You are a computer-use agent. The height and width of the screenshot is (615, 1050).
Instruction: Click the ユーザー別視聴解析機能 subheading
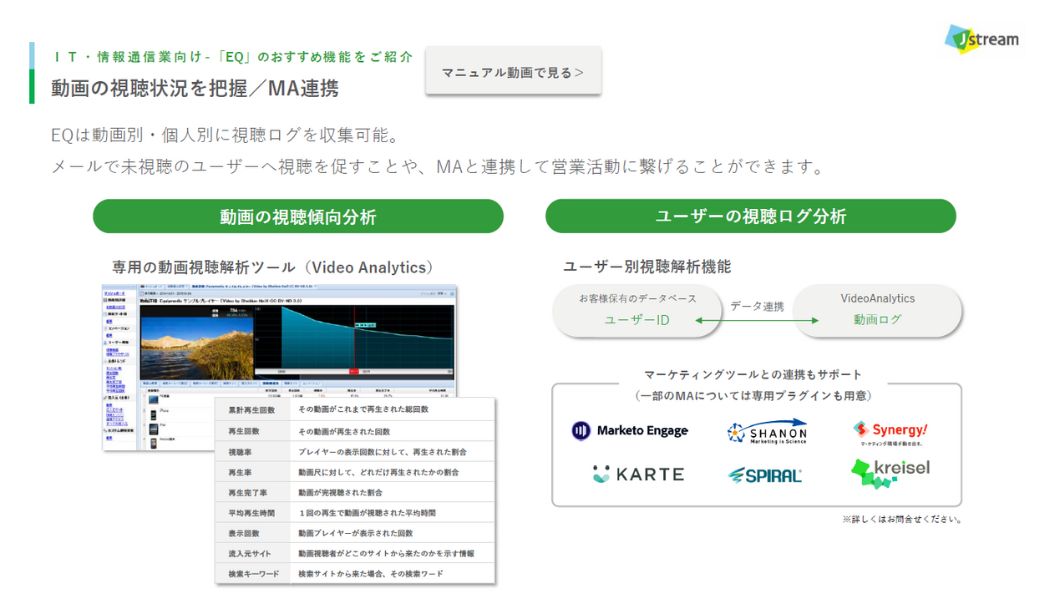pos(647,266)
